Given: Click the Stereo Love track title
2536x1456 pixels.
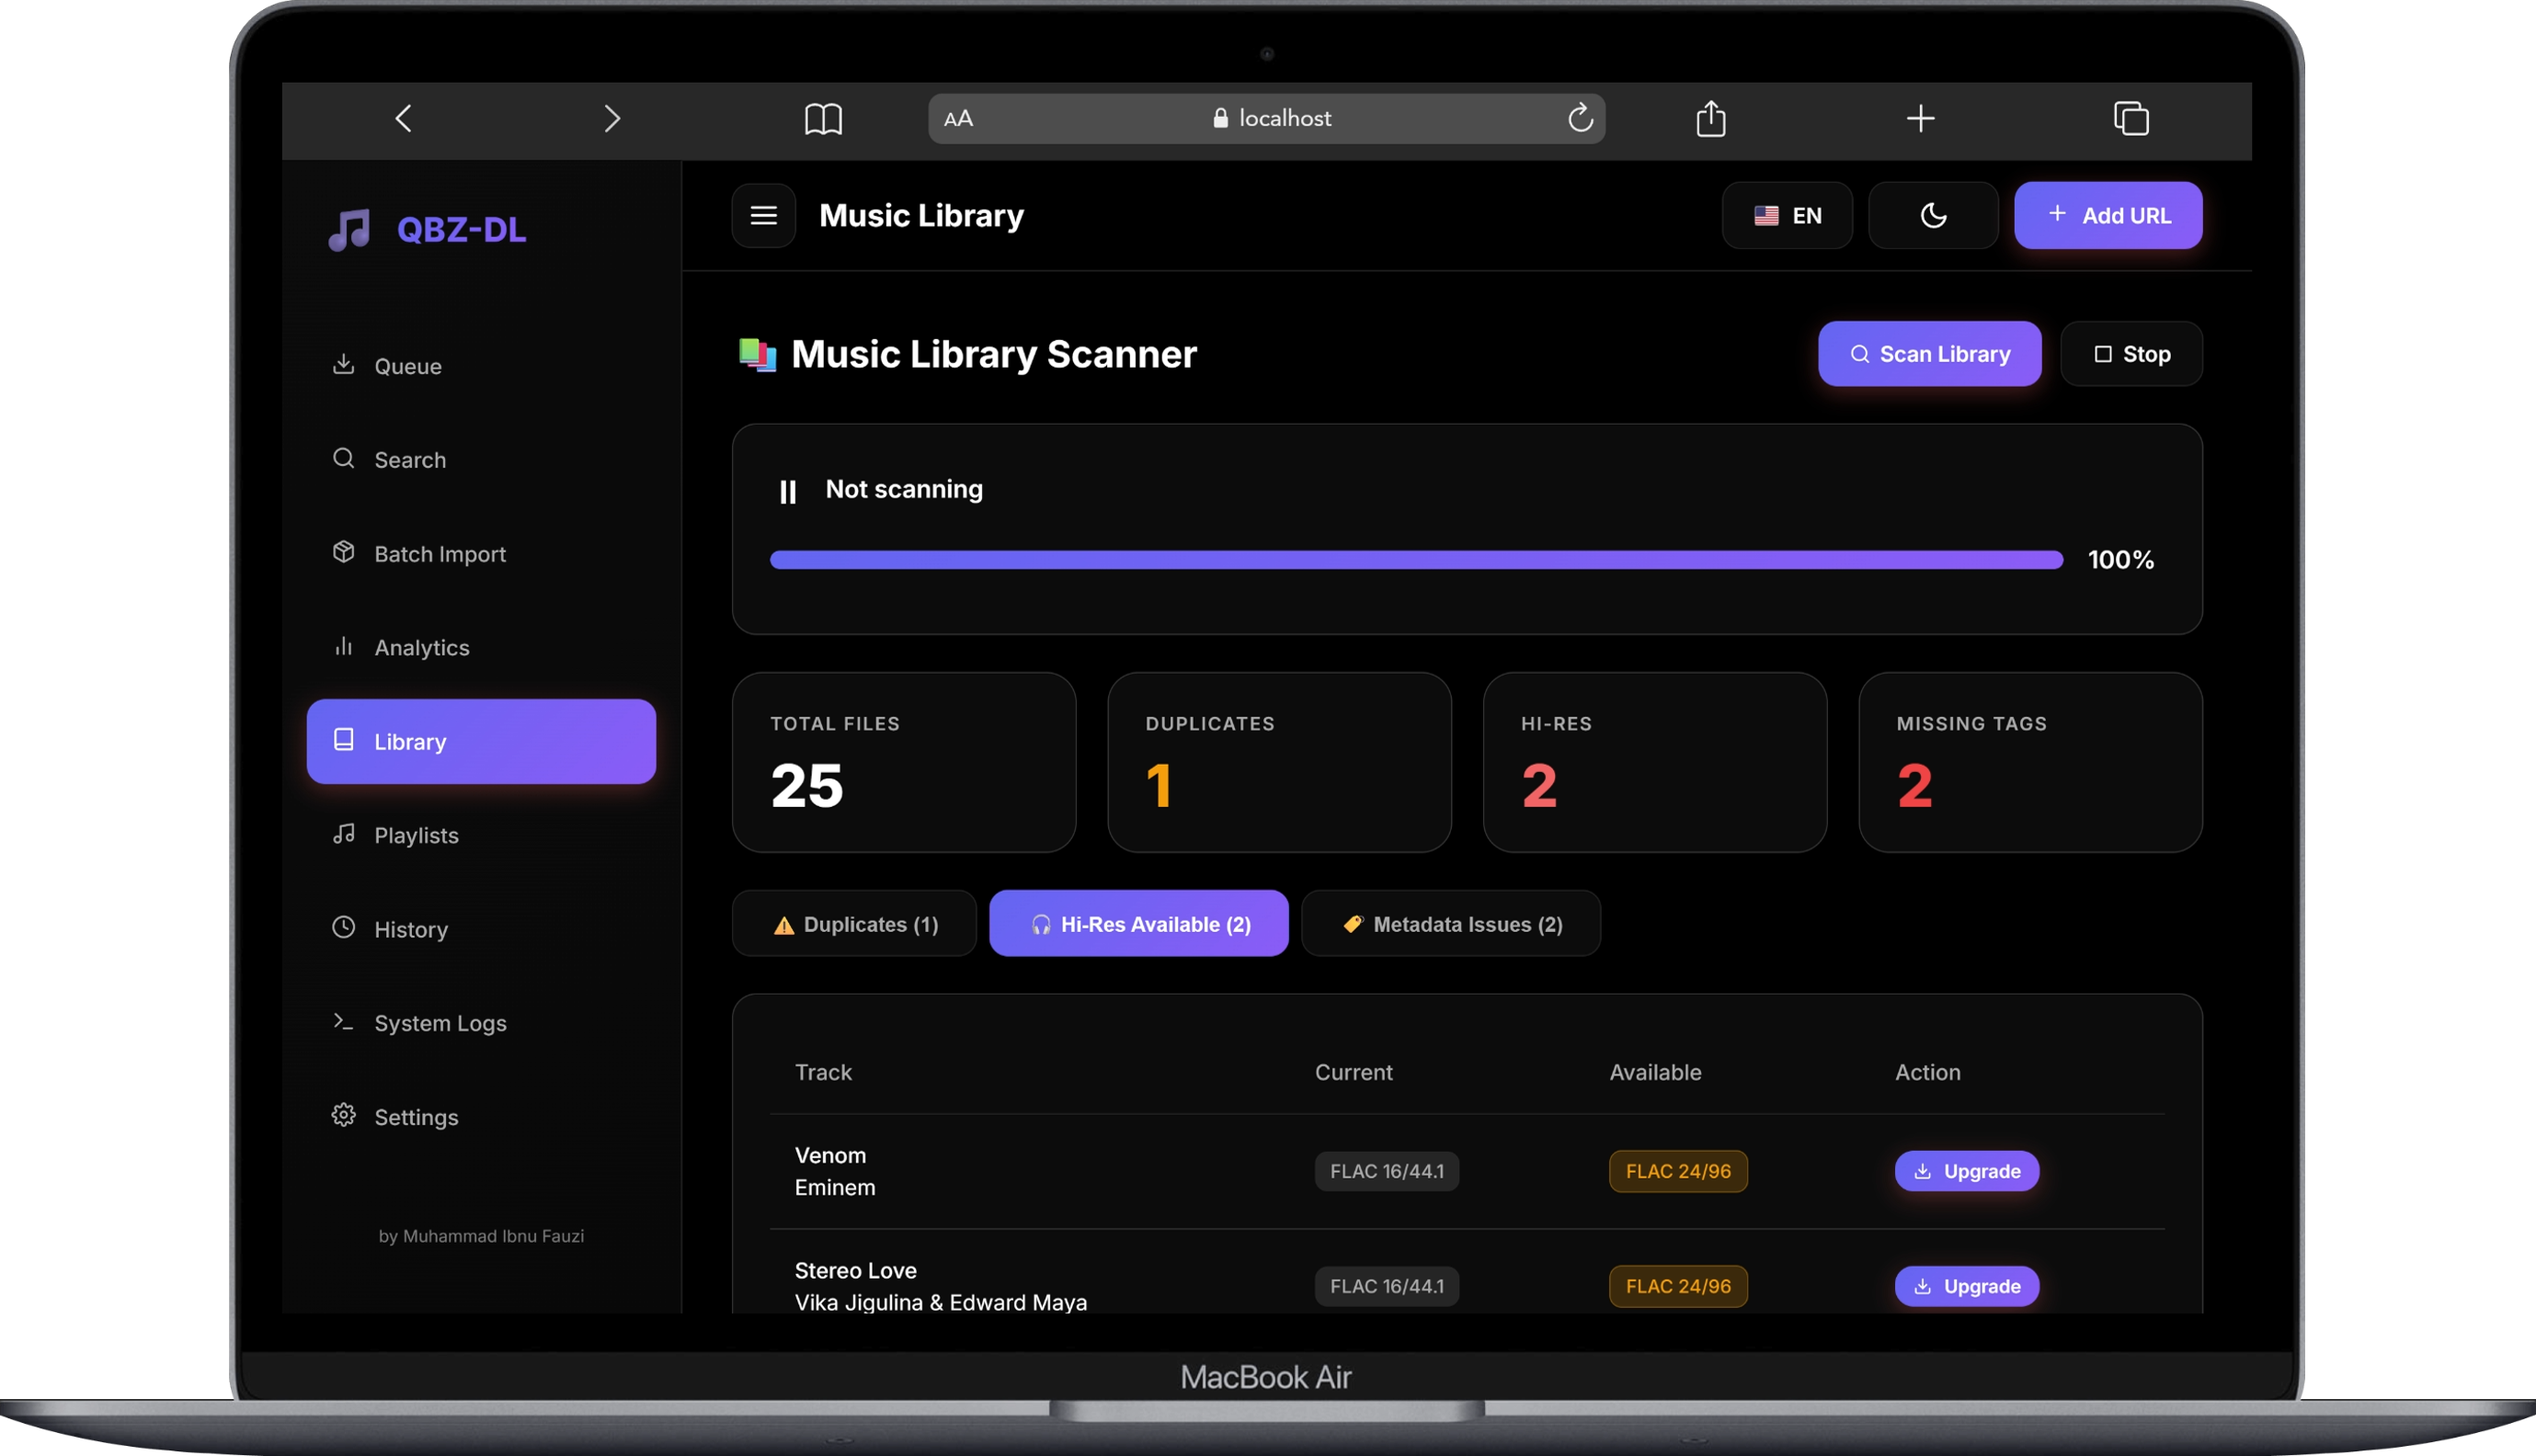Looking at the screenshot, I should [856, 1271].
